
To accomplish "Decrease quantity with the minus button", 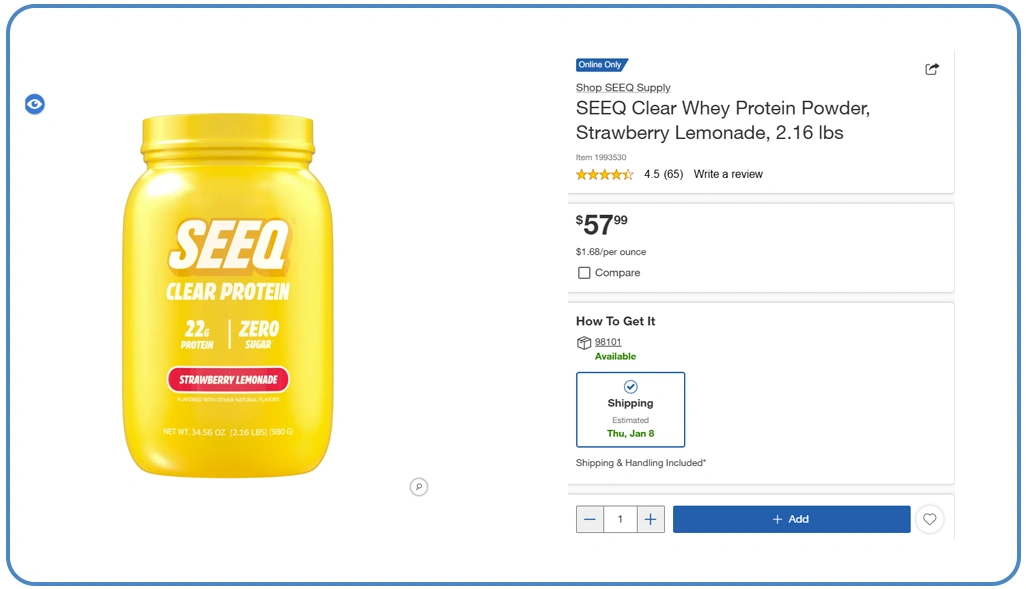I will [590, 519].
